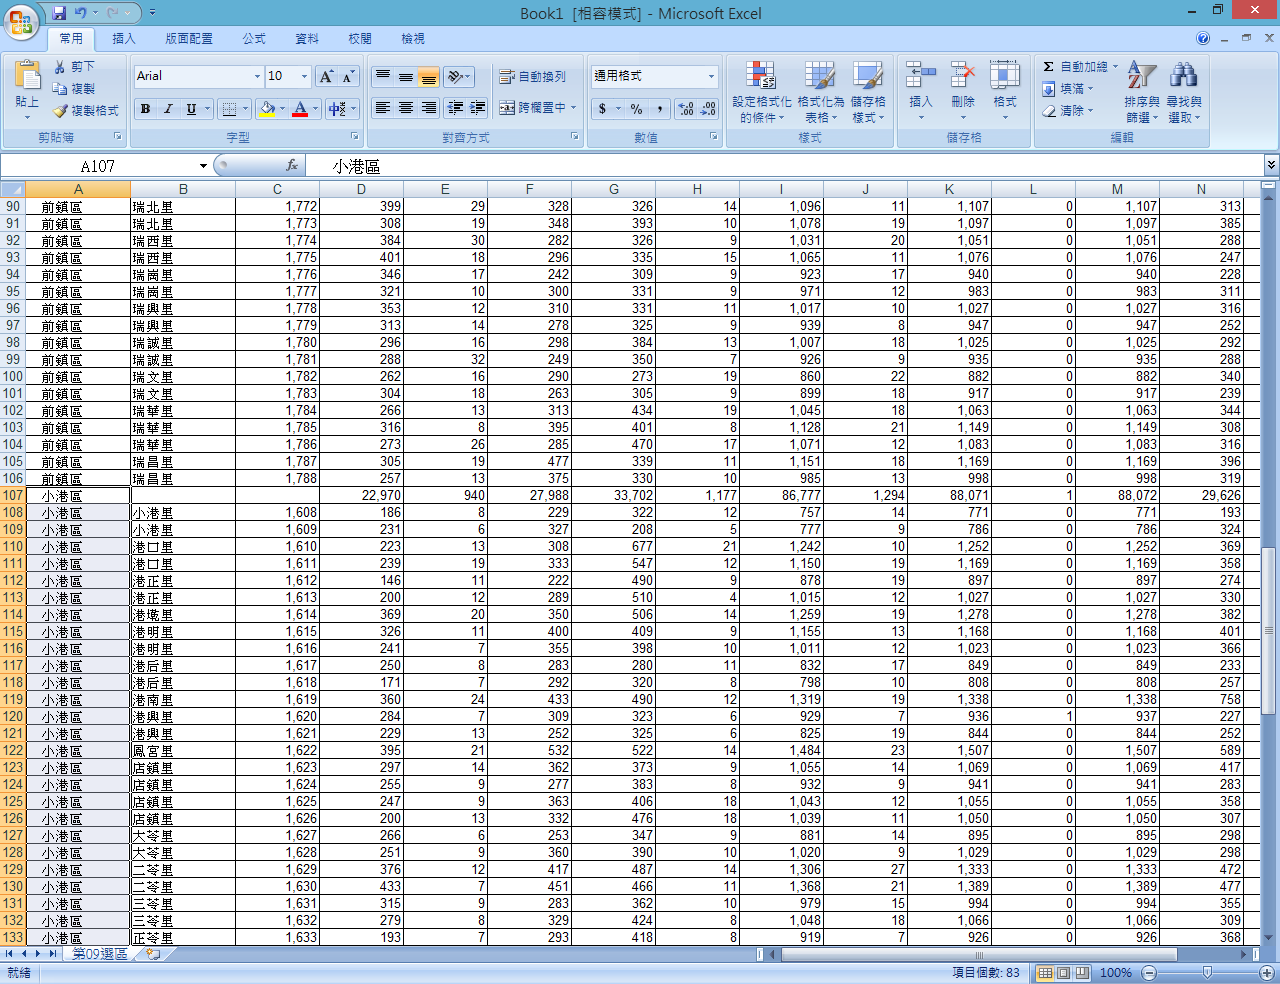Select the 第09選區 sheet tab

pos(99,954)
